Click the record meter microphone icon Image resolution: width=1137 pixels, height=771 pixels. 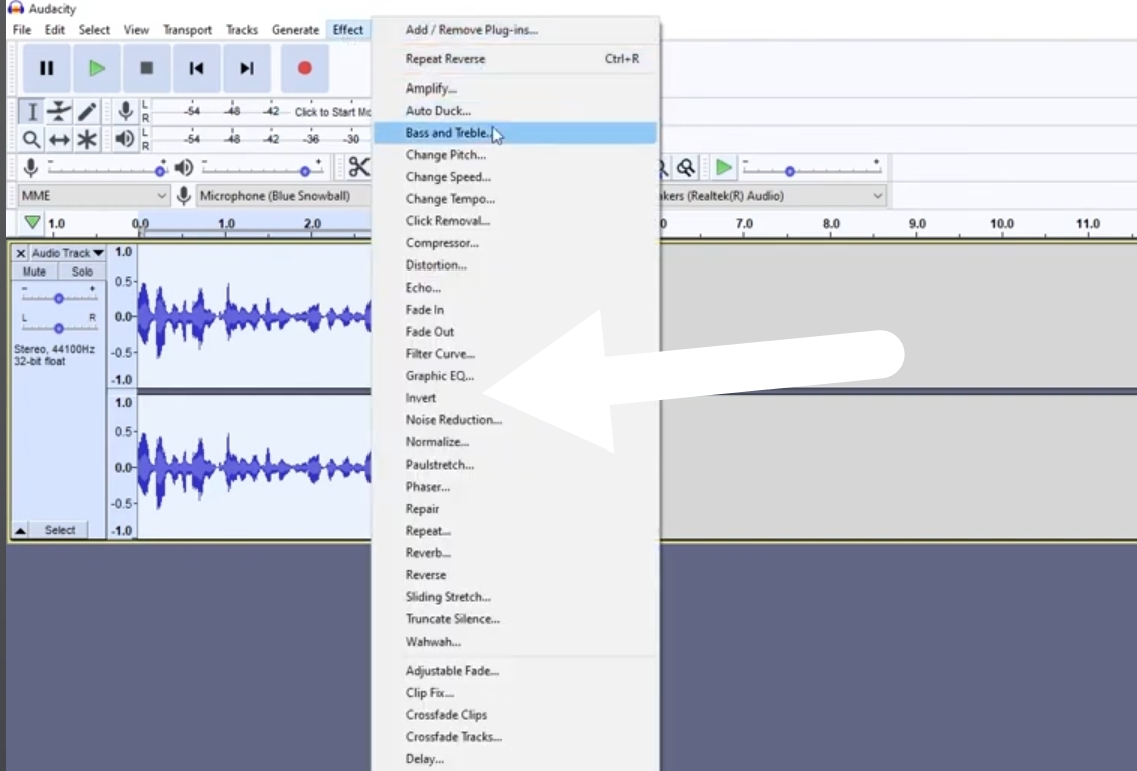125,111
